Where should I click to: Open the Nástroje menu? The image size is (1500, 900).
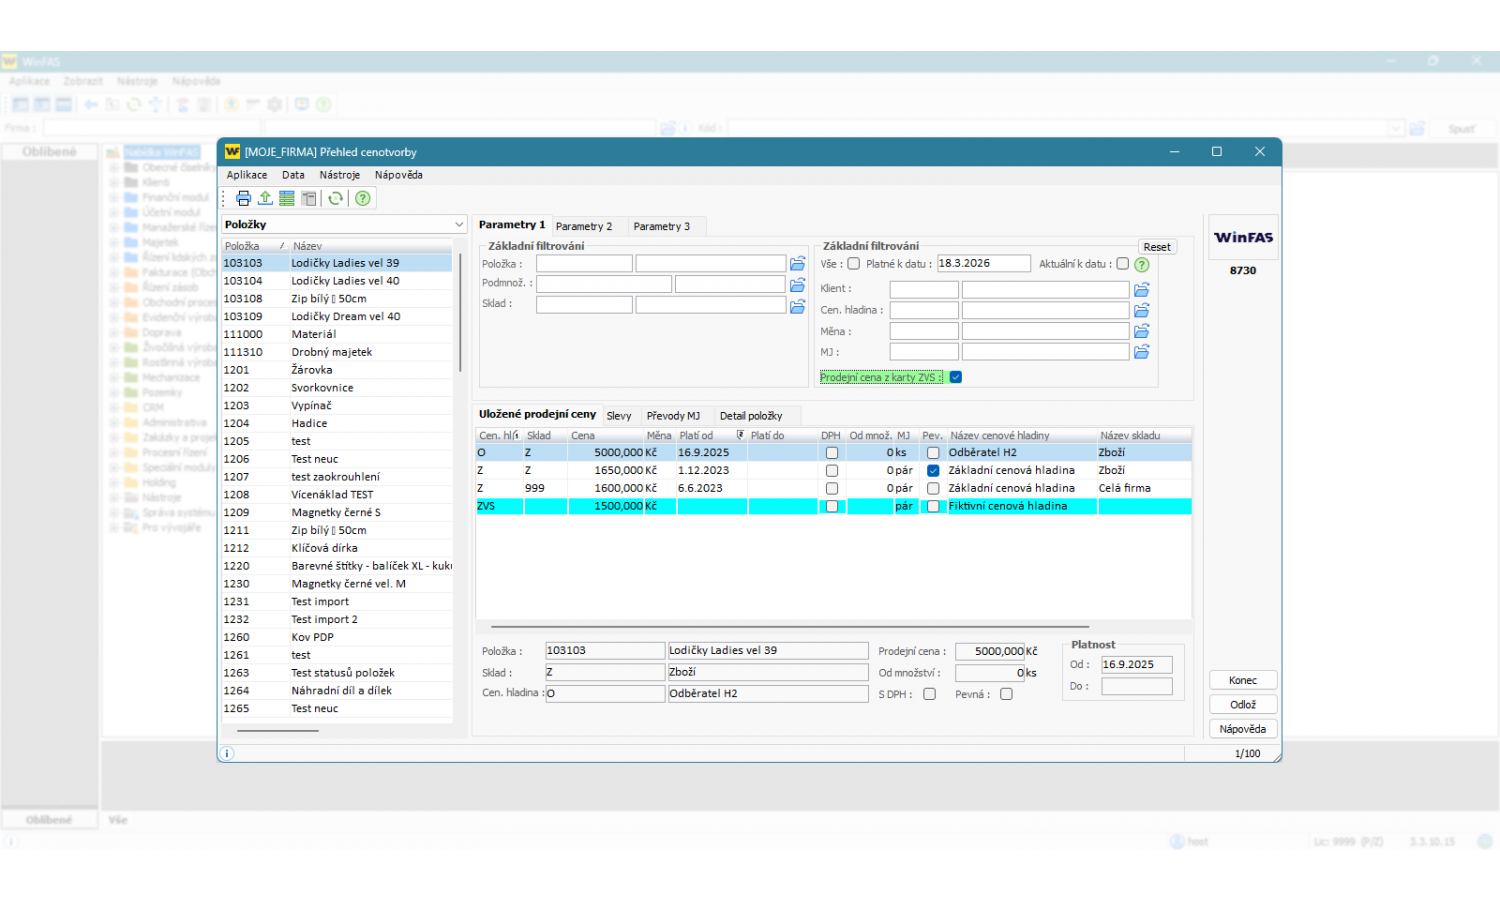[x=339, y=175]
